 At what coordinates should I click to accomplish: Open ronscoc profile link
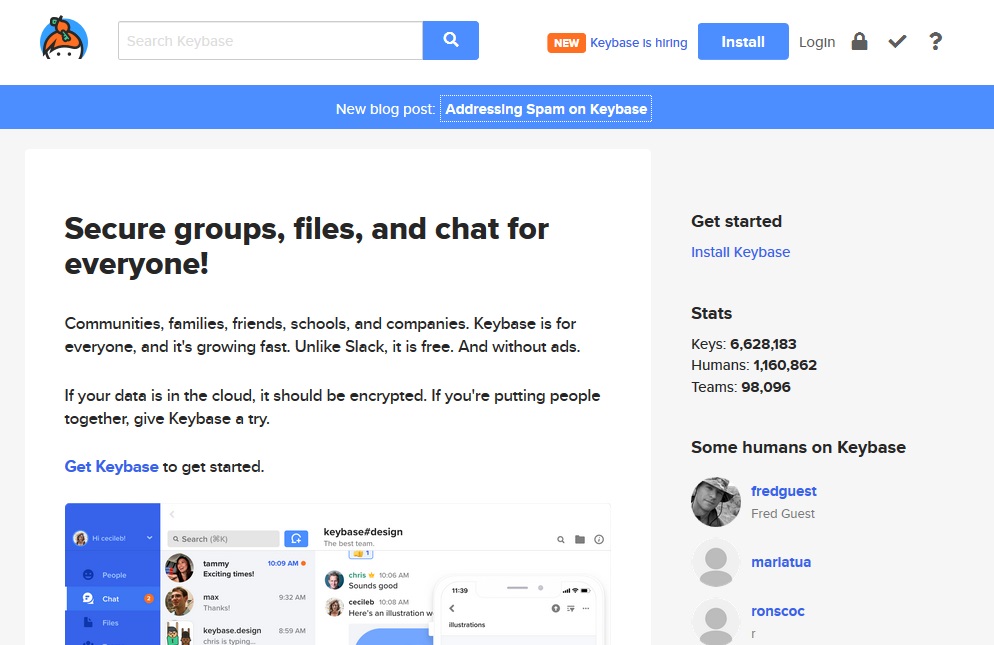(778, 611)
